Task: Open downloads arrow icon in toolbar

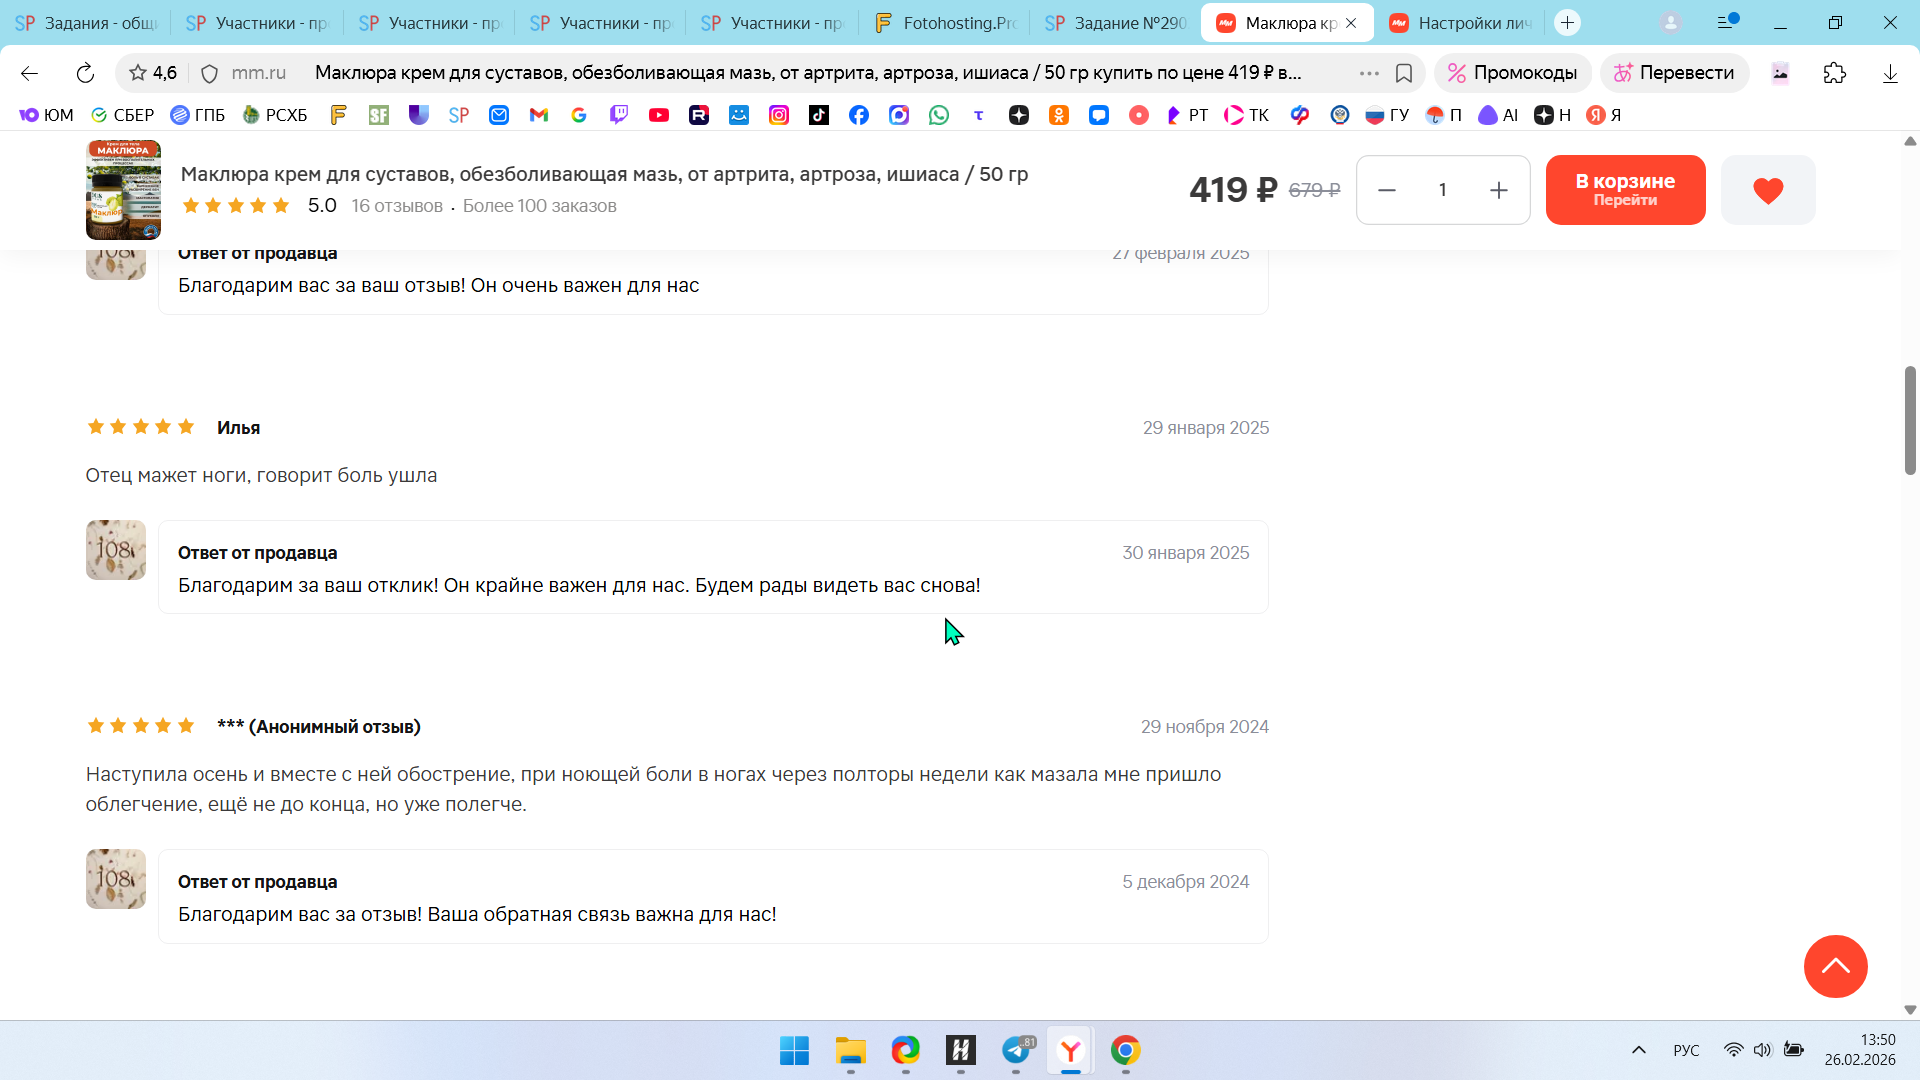Action: click(1890, 73)
